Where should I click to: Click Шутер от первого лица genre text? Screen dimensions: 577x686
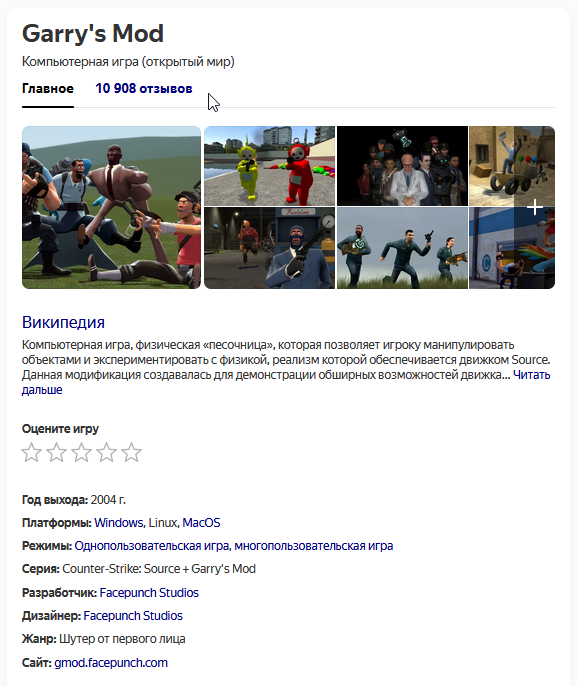(x=122, y=639)
